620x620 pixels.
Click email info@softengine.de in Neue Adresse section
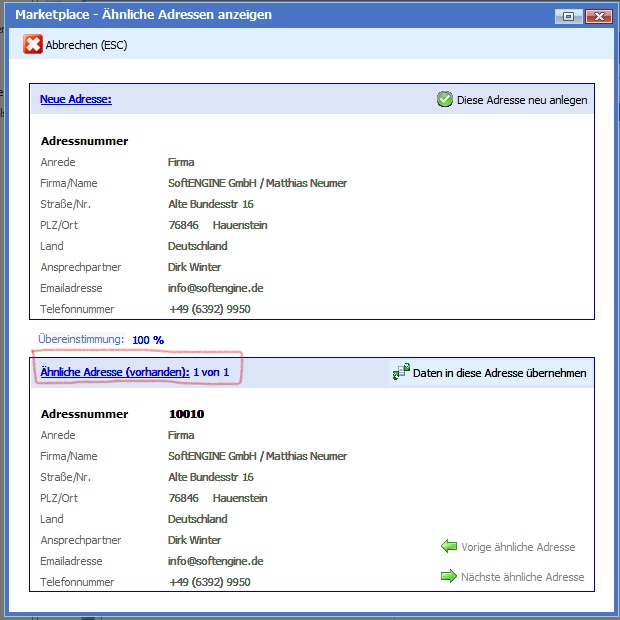point(215,288)
